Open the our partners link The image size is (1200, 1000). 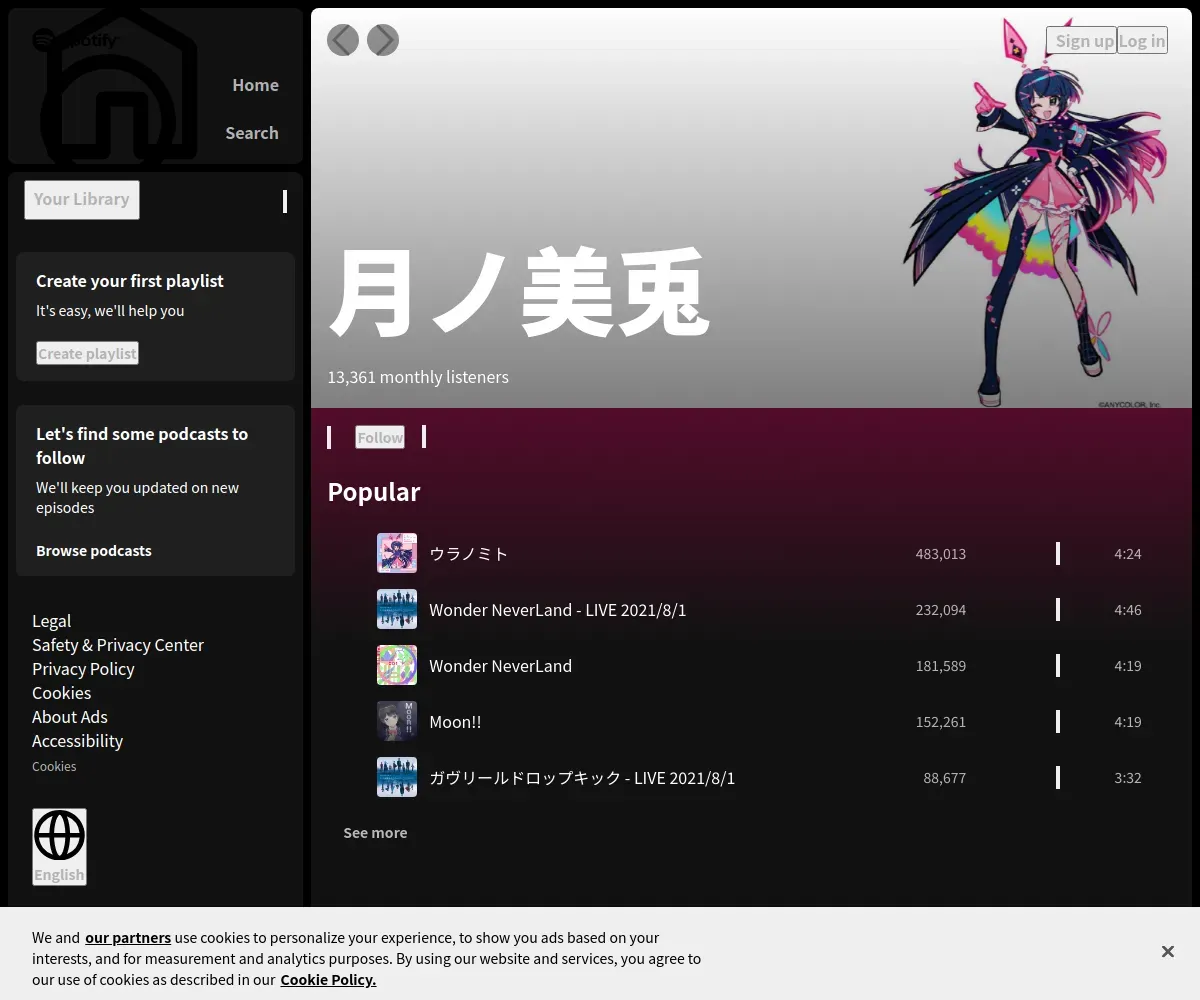point(128,938)
